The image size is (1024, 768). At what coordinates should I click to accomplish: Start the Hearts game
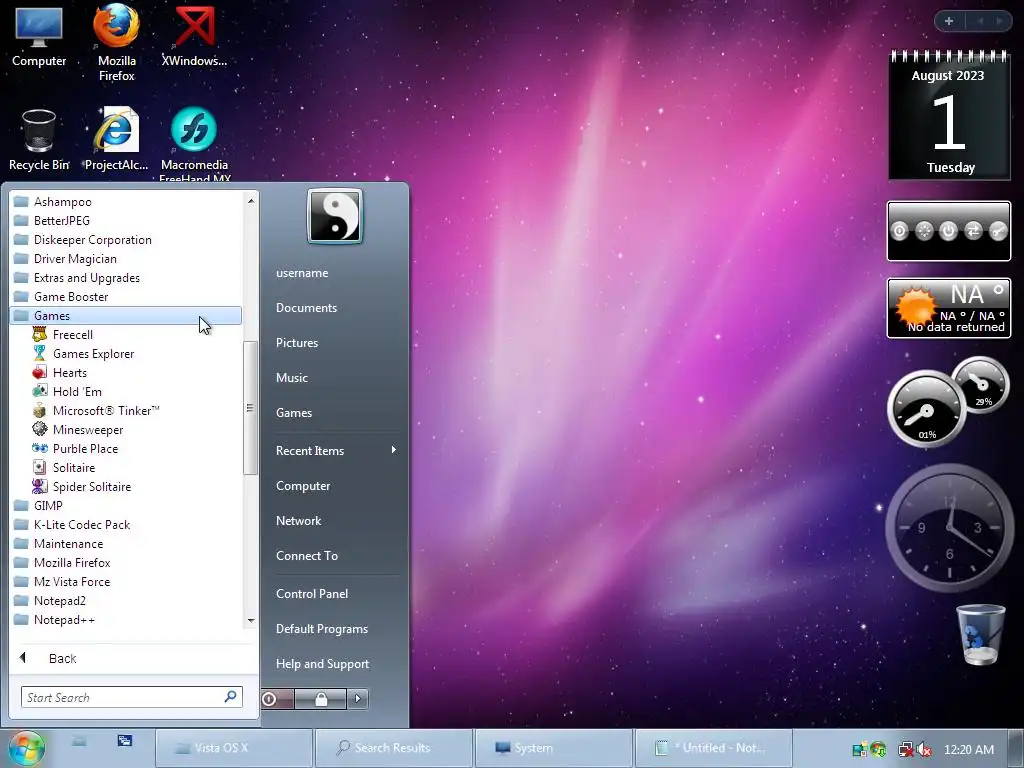pos(70,372)
